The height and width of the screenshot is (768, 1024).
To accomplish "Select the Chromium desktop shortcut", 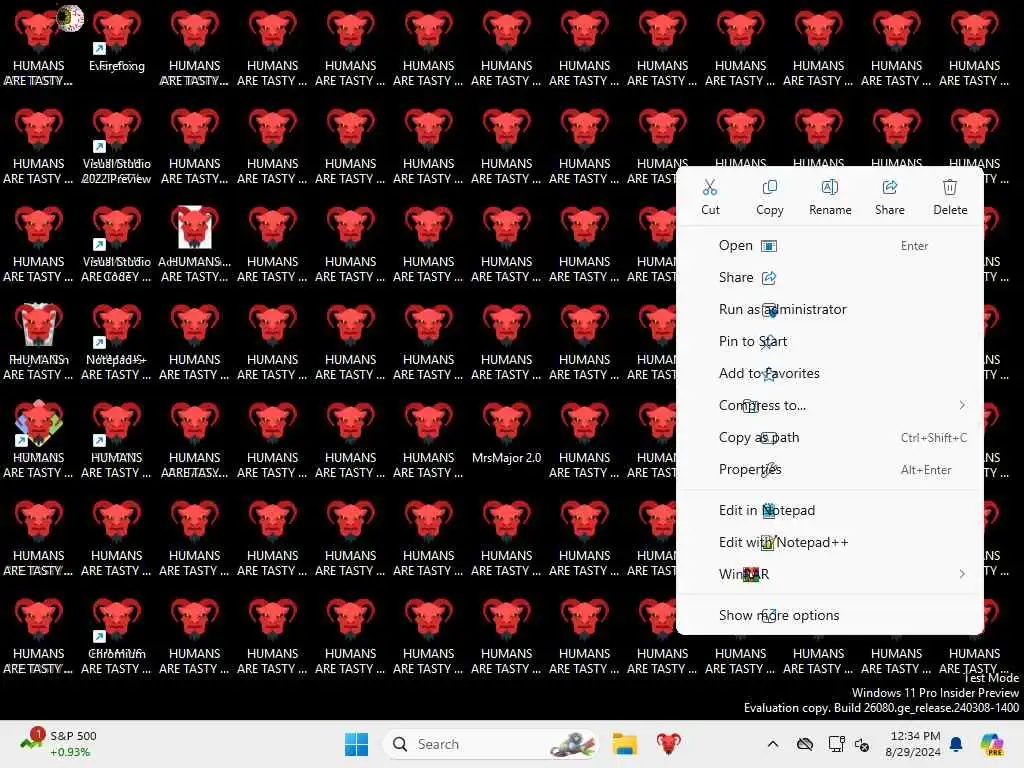I will click(x=117, y=636).
